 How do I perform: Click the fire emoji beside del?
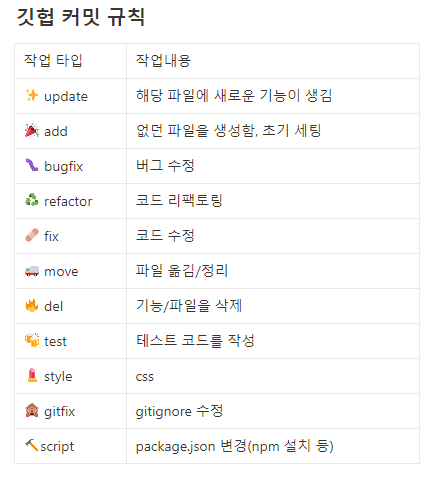click(x=32, y=305)
